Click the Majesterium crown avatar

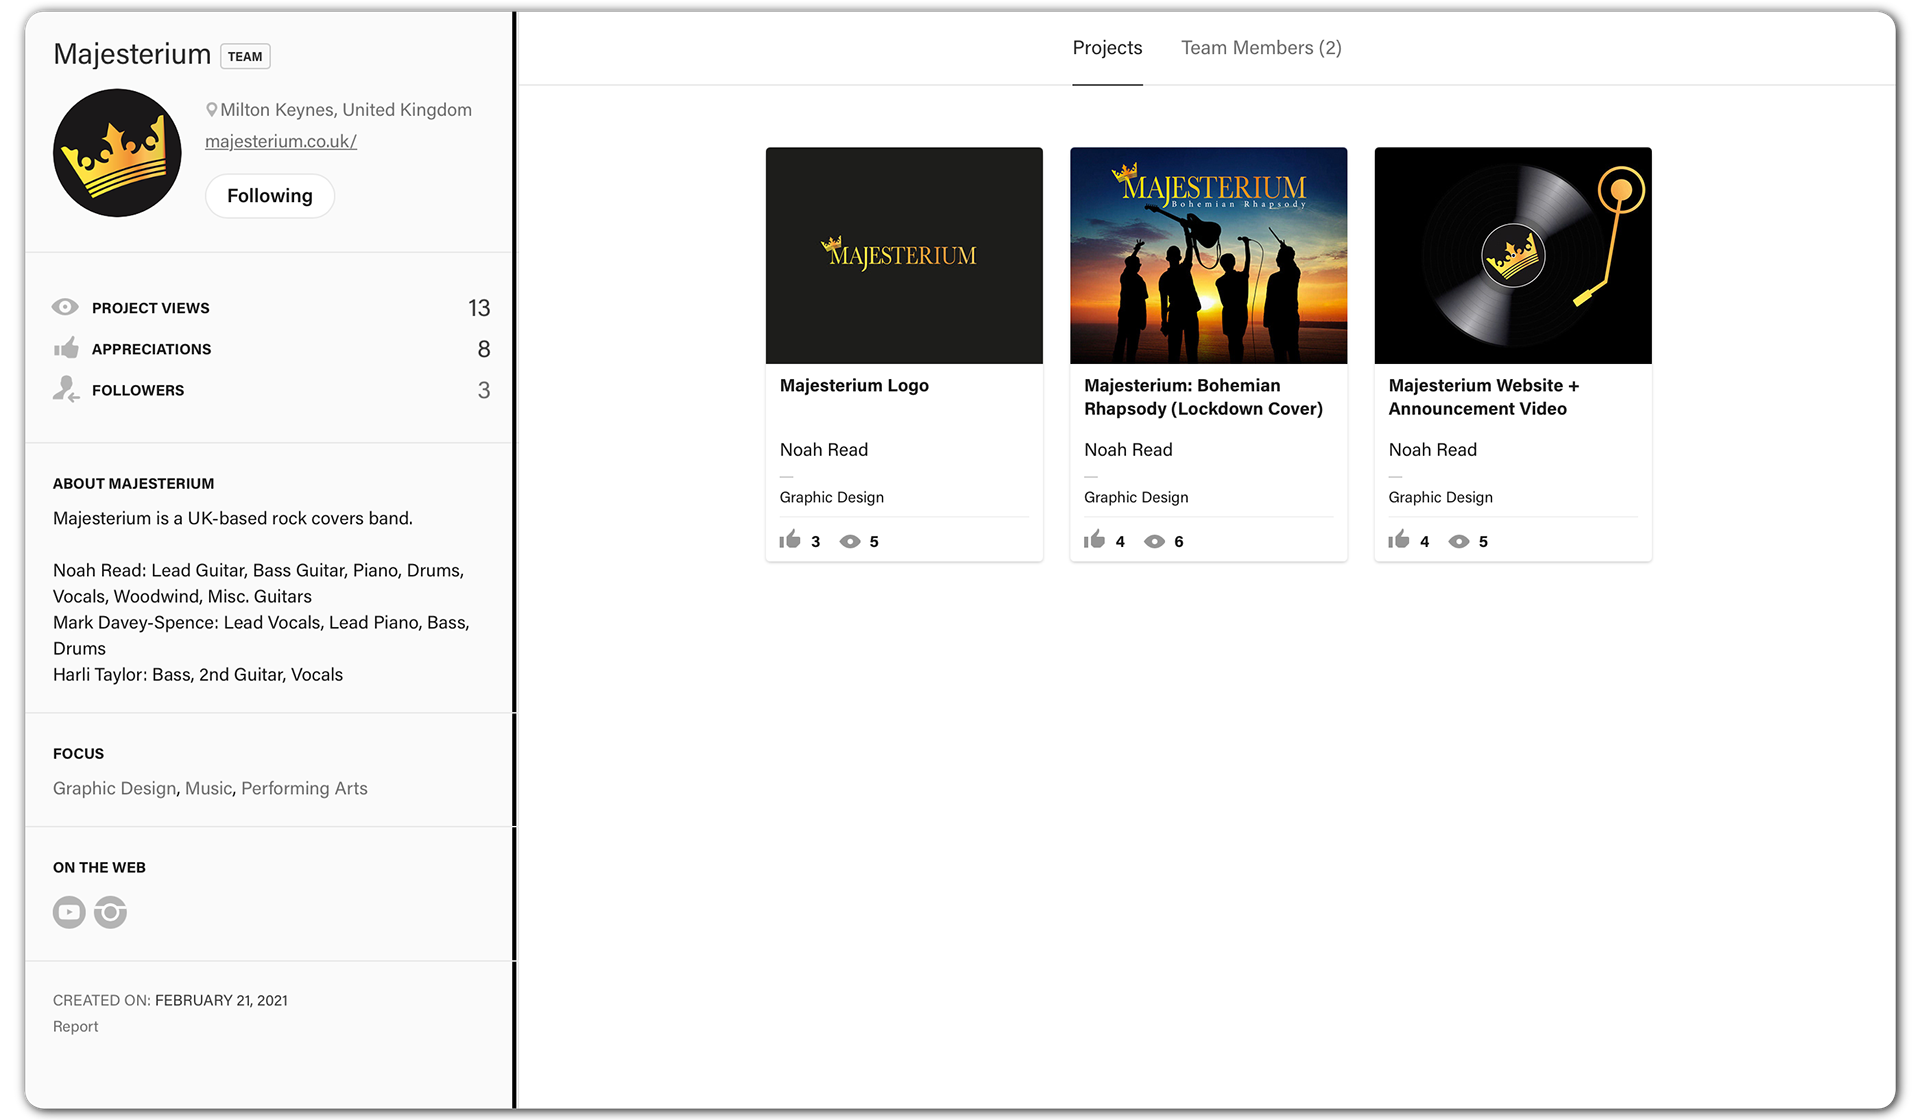click(x=117, y=153)
